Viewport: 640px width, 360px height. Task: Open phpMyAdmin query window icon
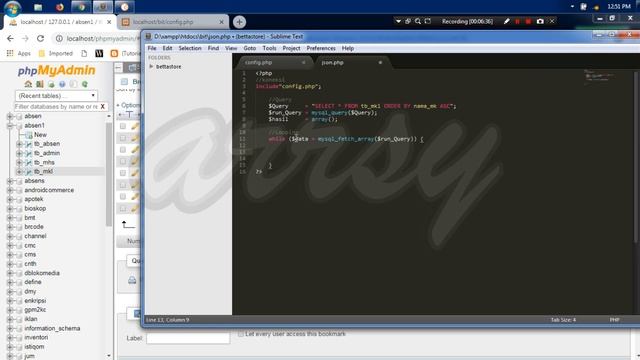[51, 84]
